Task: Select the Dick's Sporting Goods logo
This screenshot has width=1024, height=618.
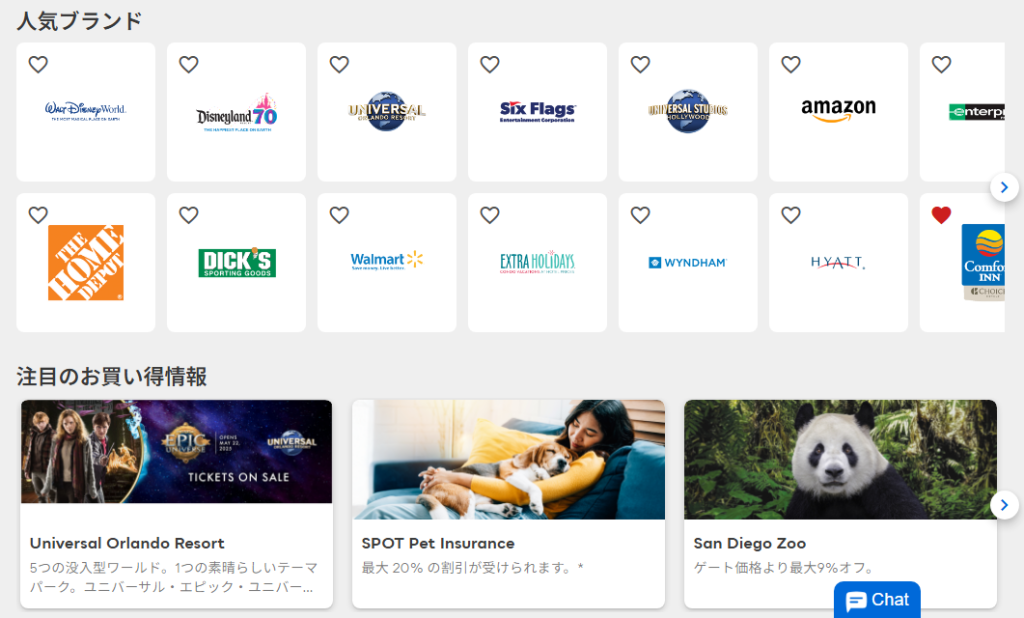Action: pyautogui.click(x=237, y=262)
